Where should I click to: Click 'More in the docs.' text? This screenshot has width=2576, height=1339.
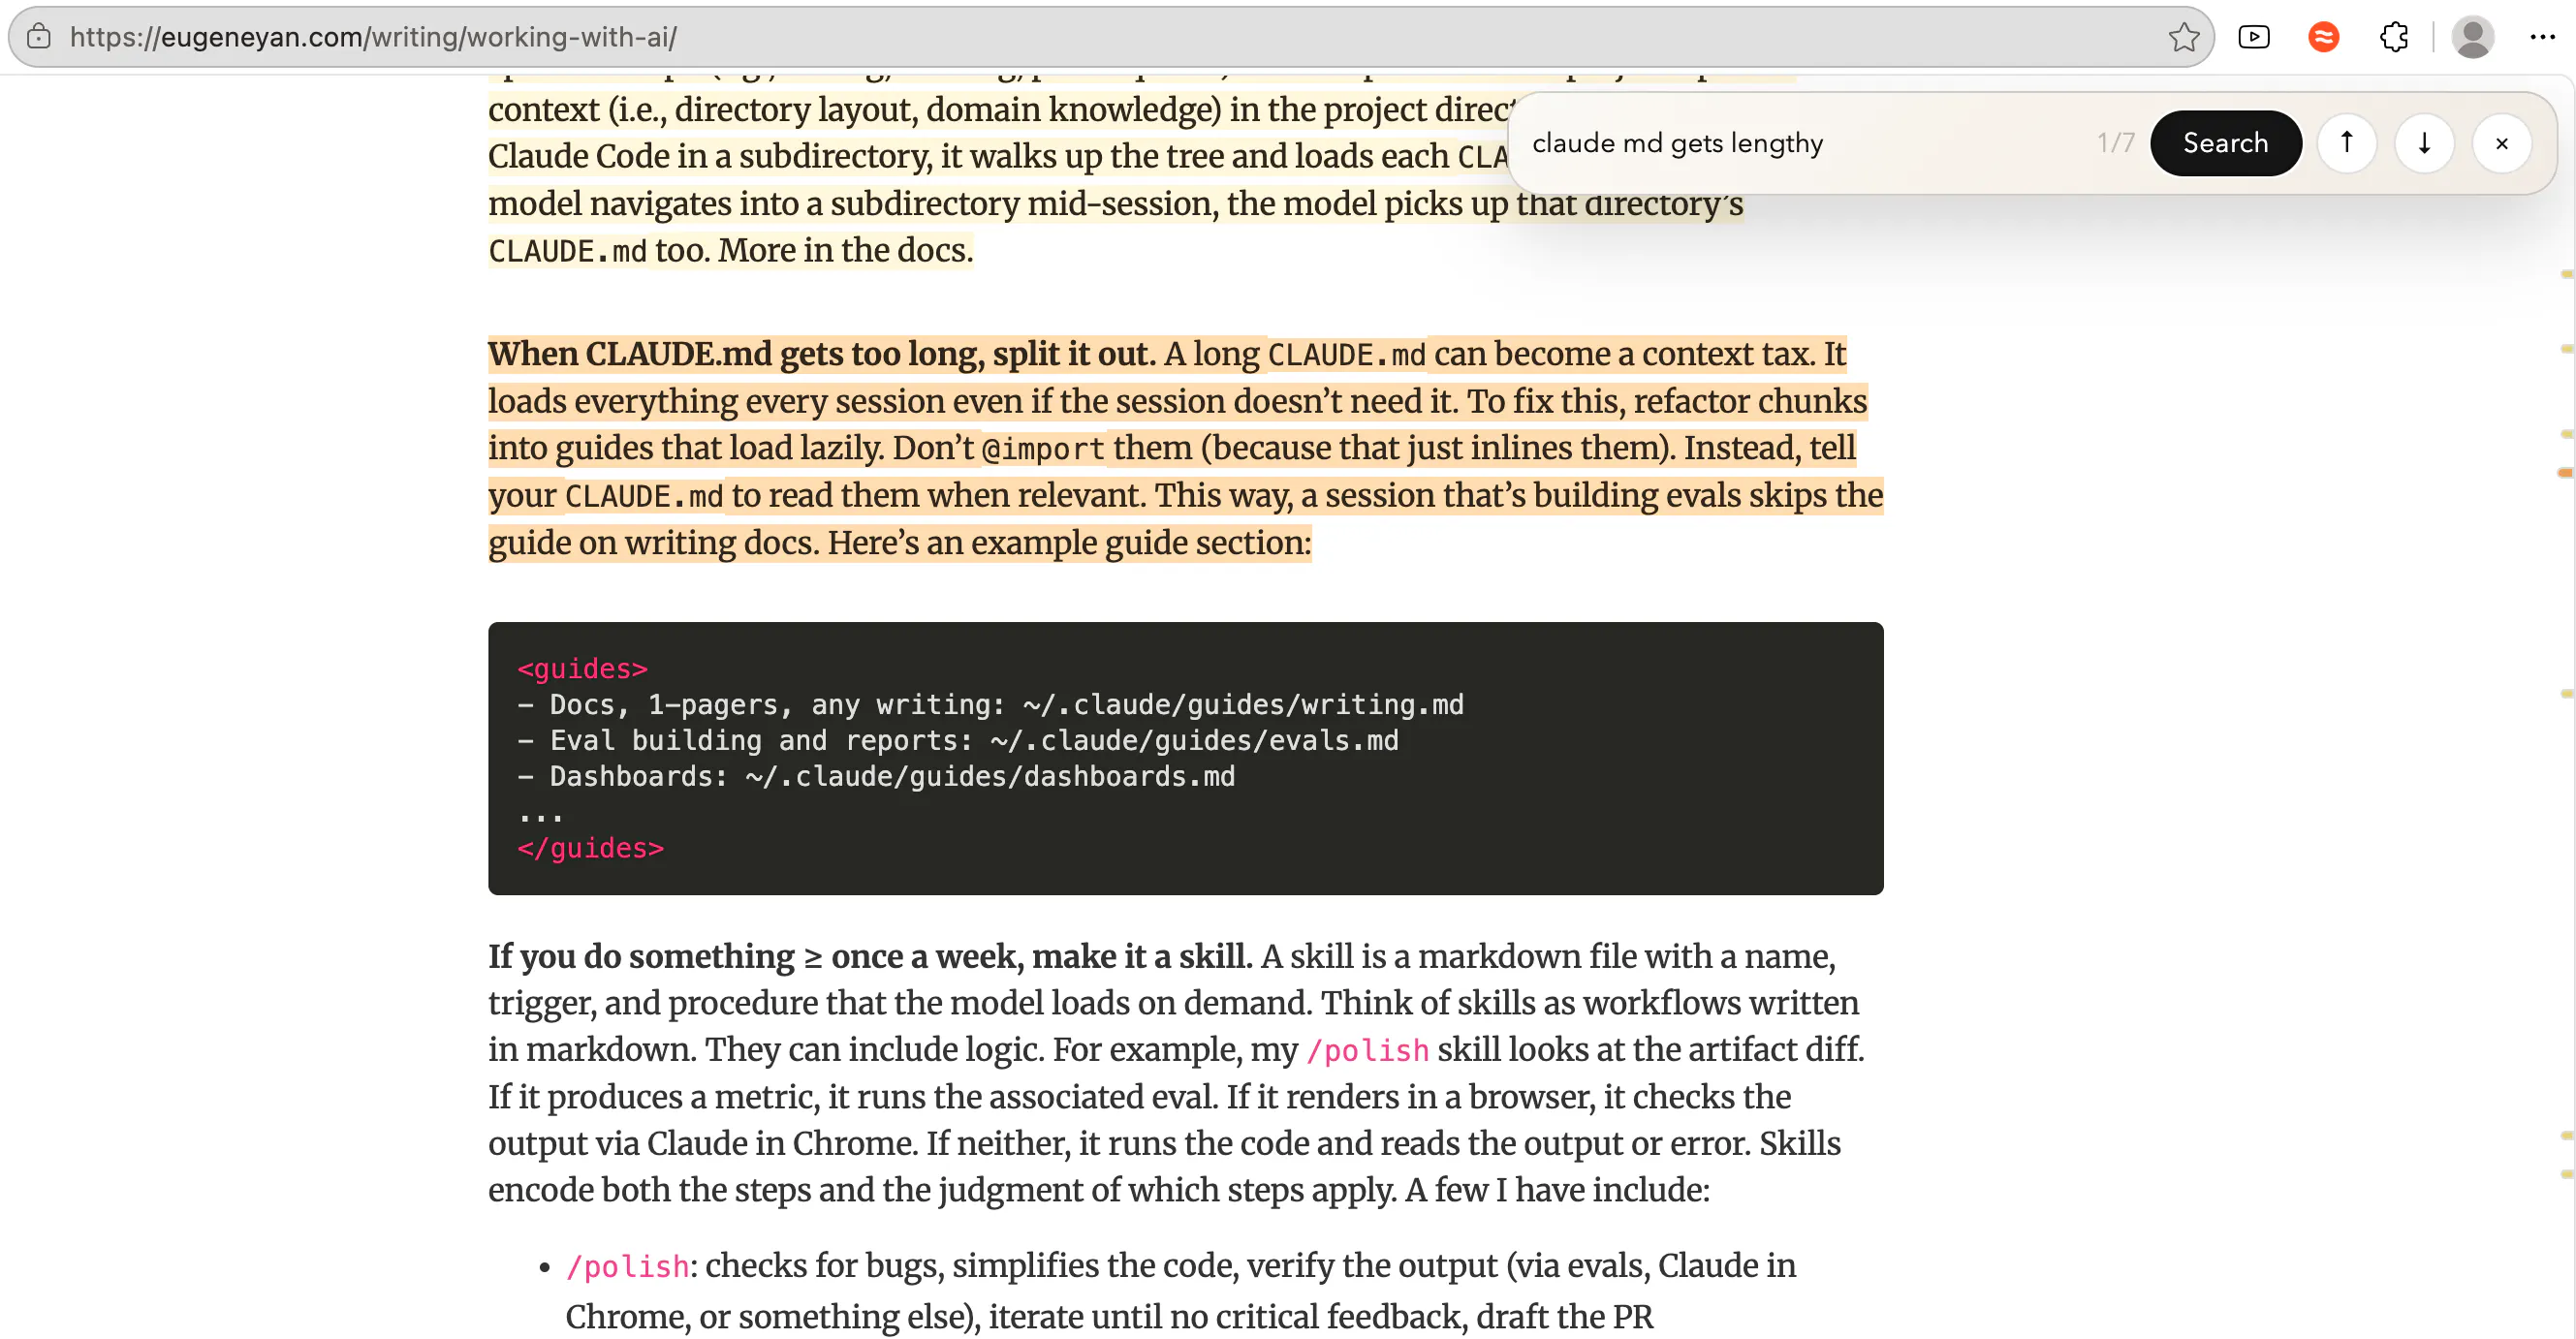[846, 250]
